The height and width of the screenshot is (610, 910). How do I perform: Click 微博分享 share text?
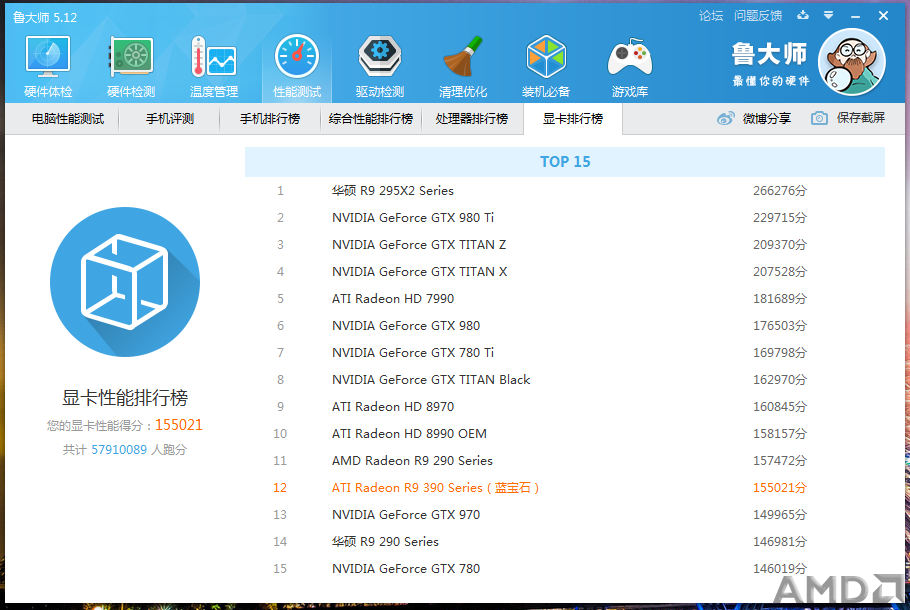coord(767,118)
